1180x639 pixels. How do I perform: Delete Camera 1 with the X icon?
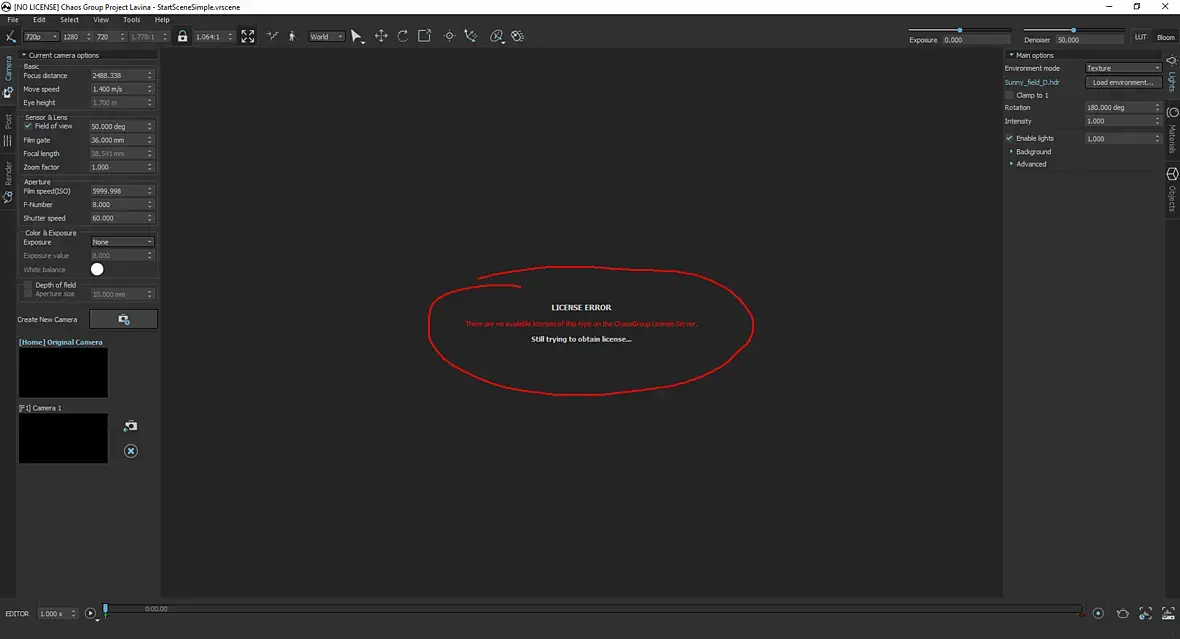click(x=131, y=451)
